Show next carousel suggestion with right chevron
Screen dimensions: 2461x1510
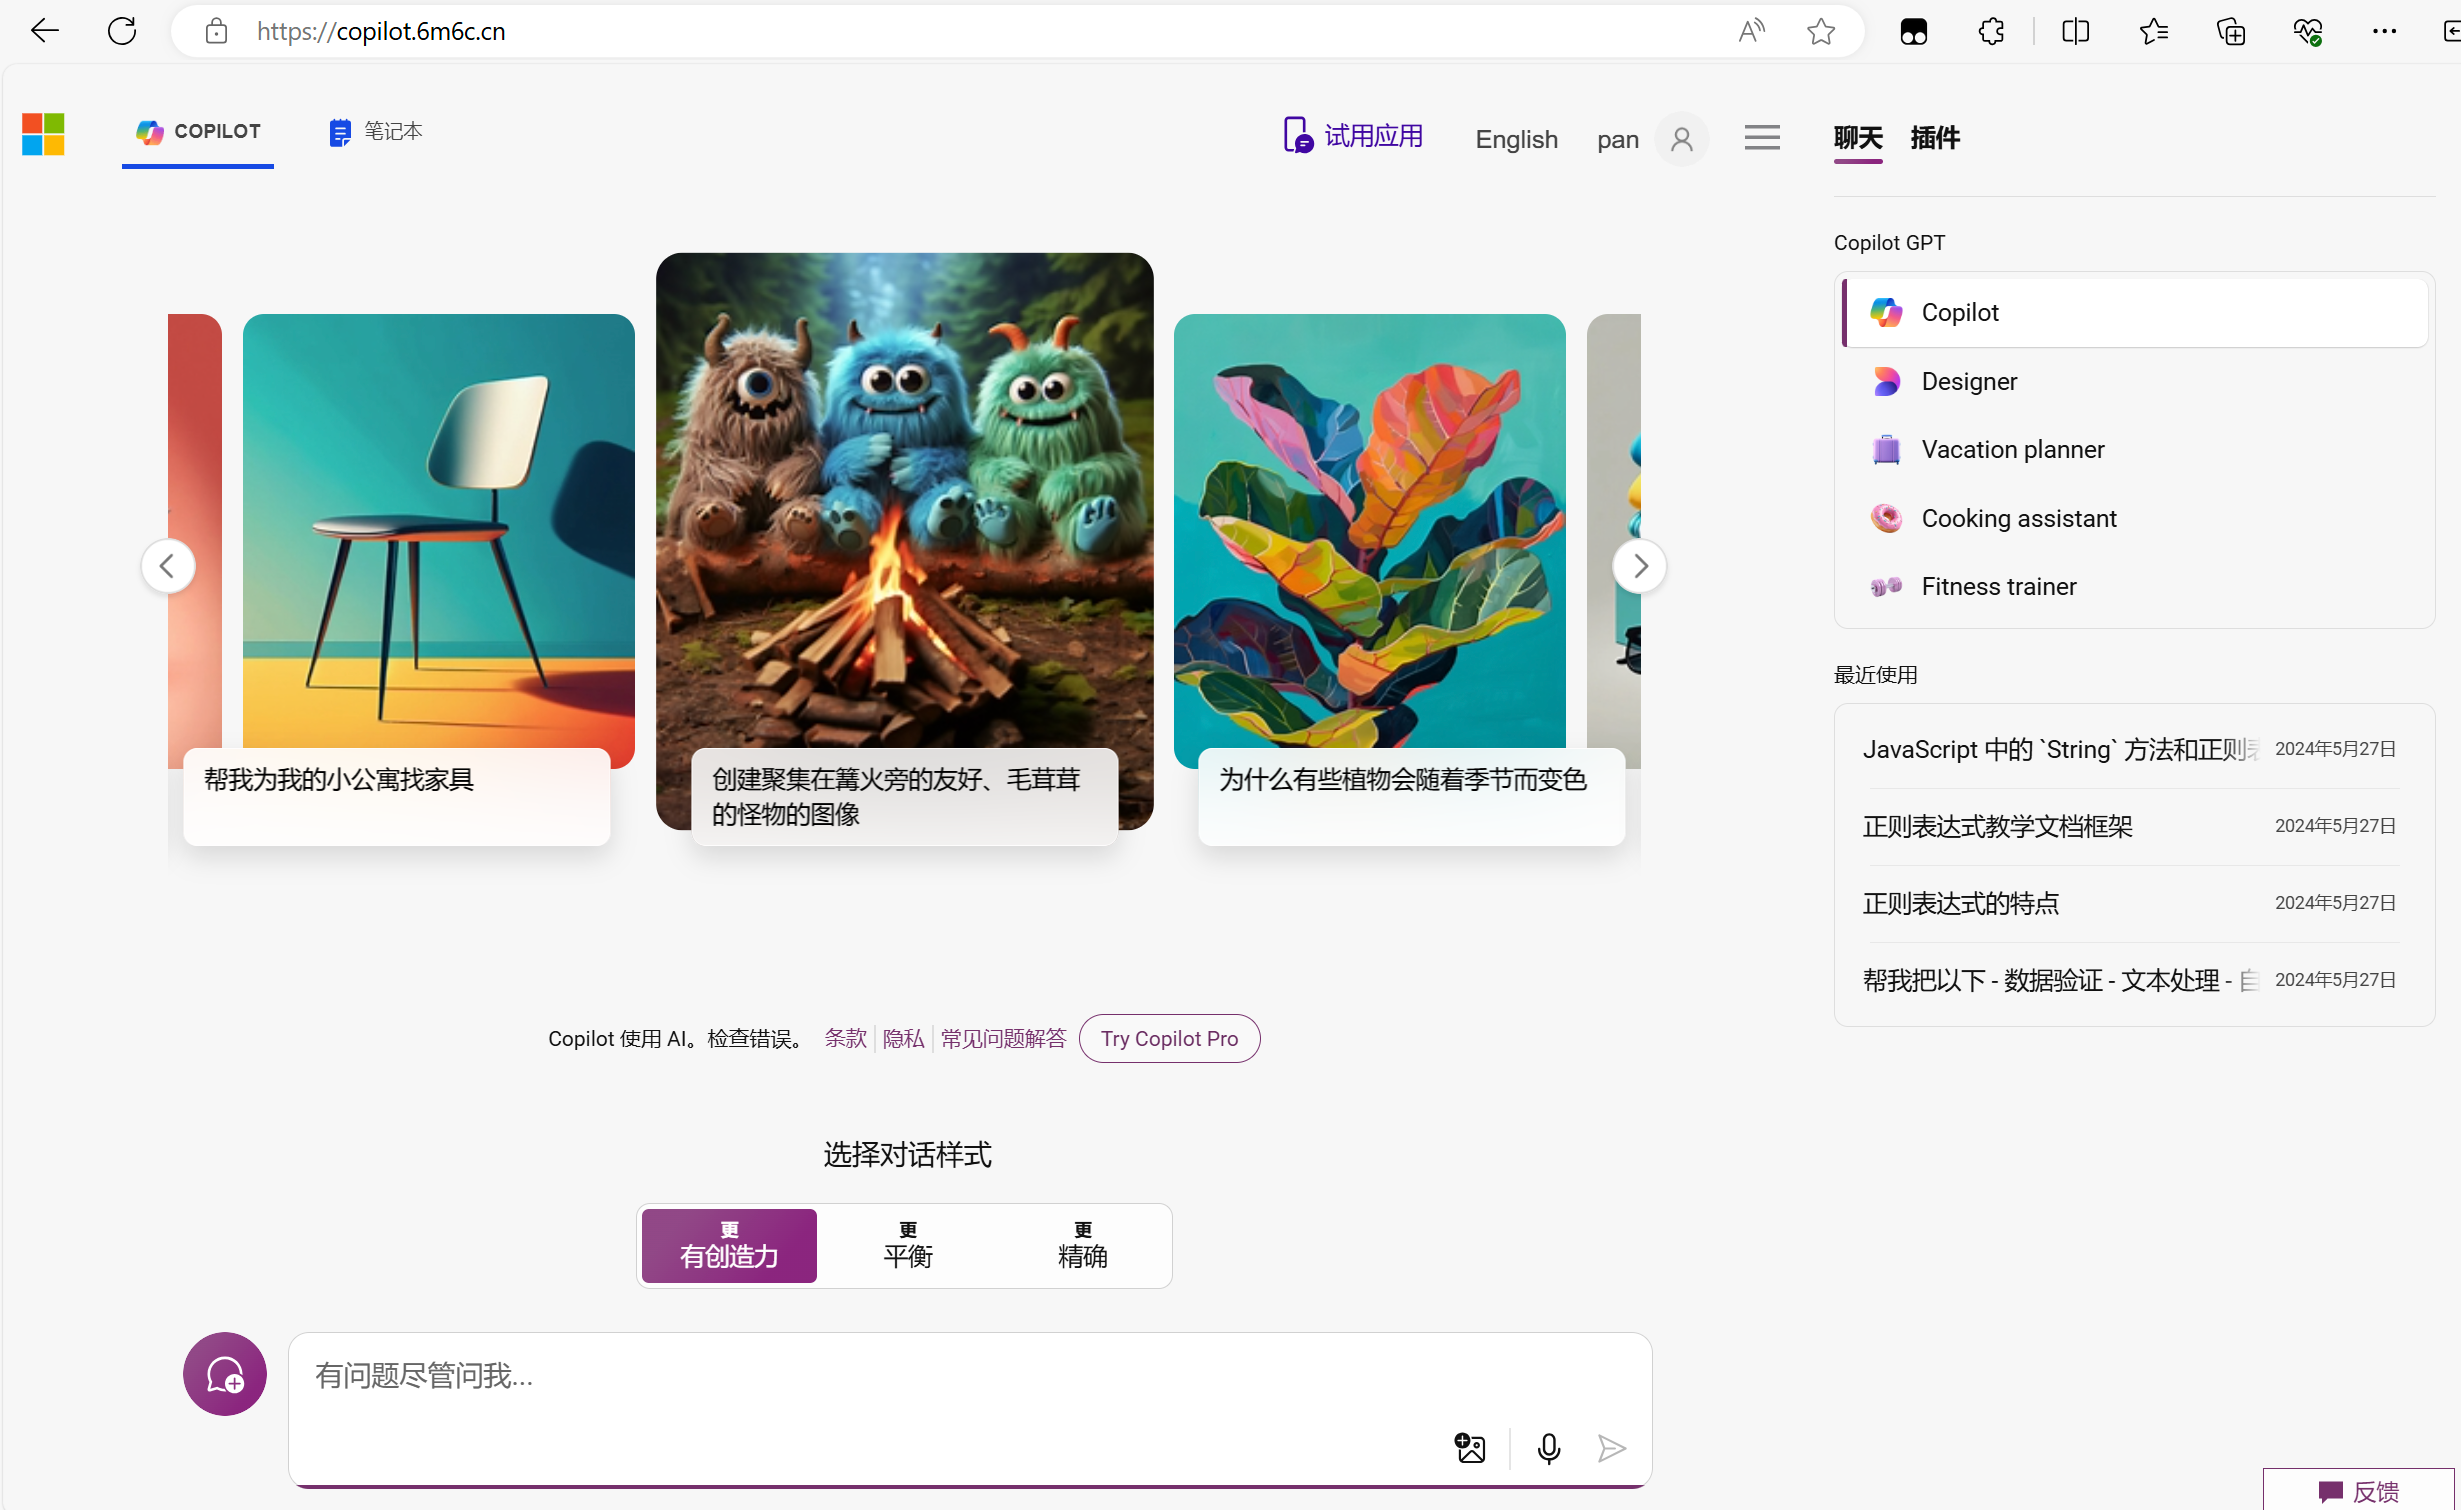pos(1639,566)
